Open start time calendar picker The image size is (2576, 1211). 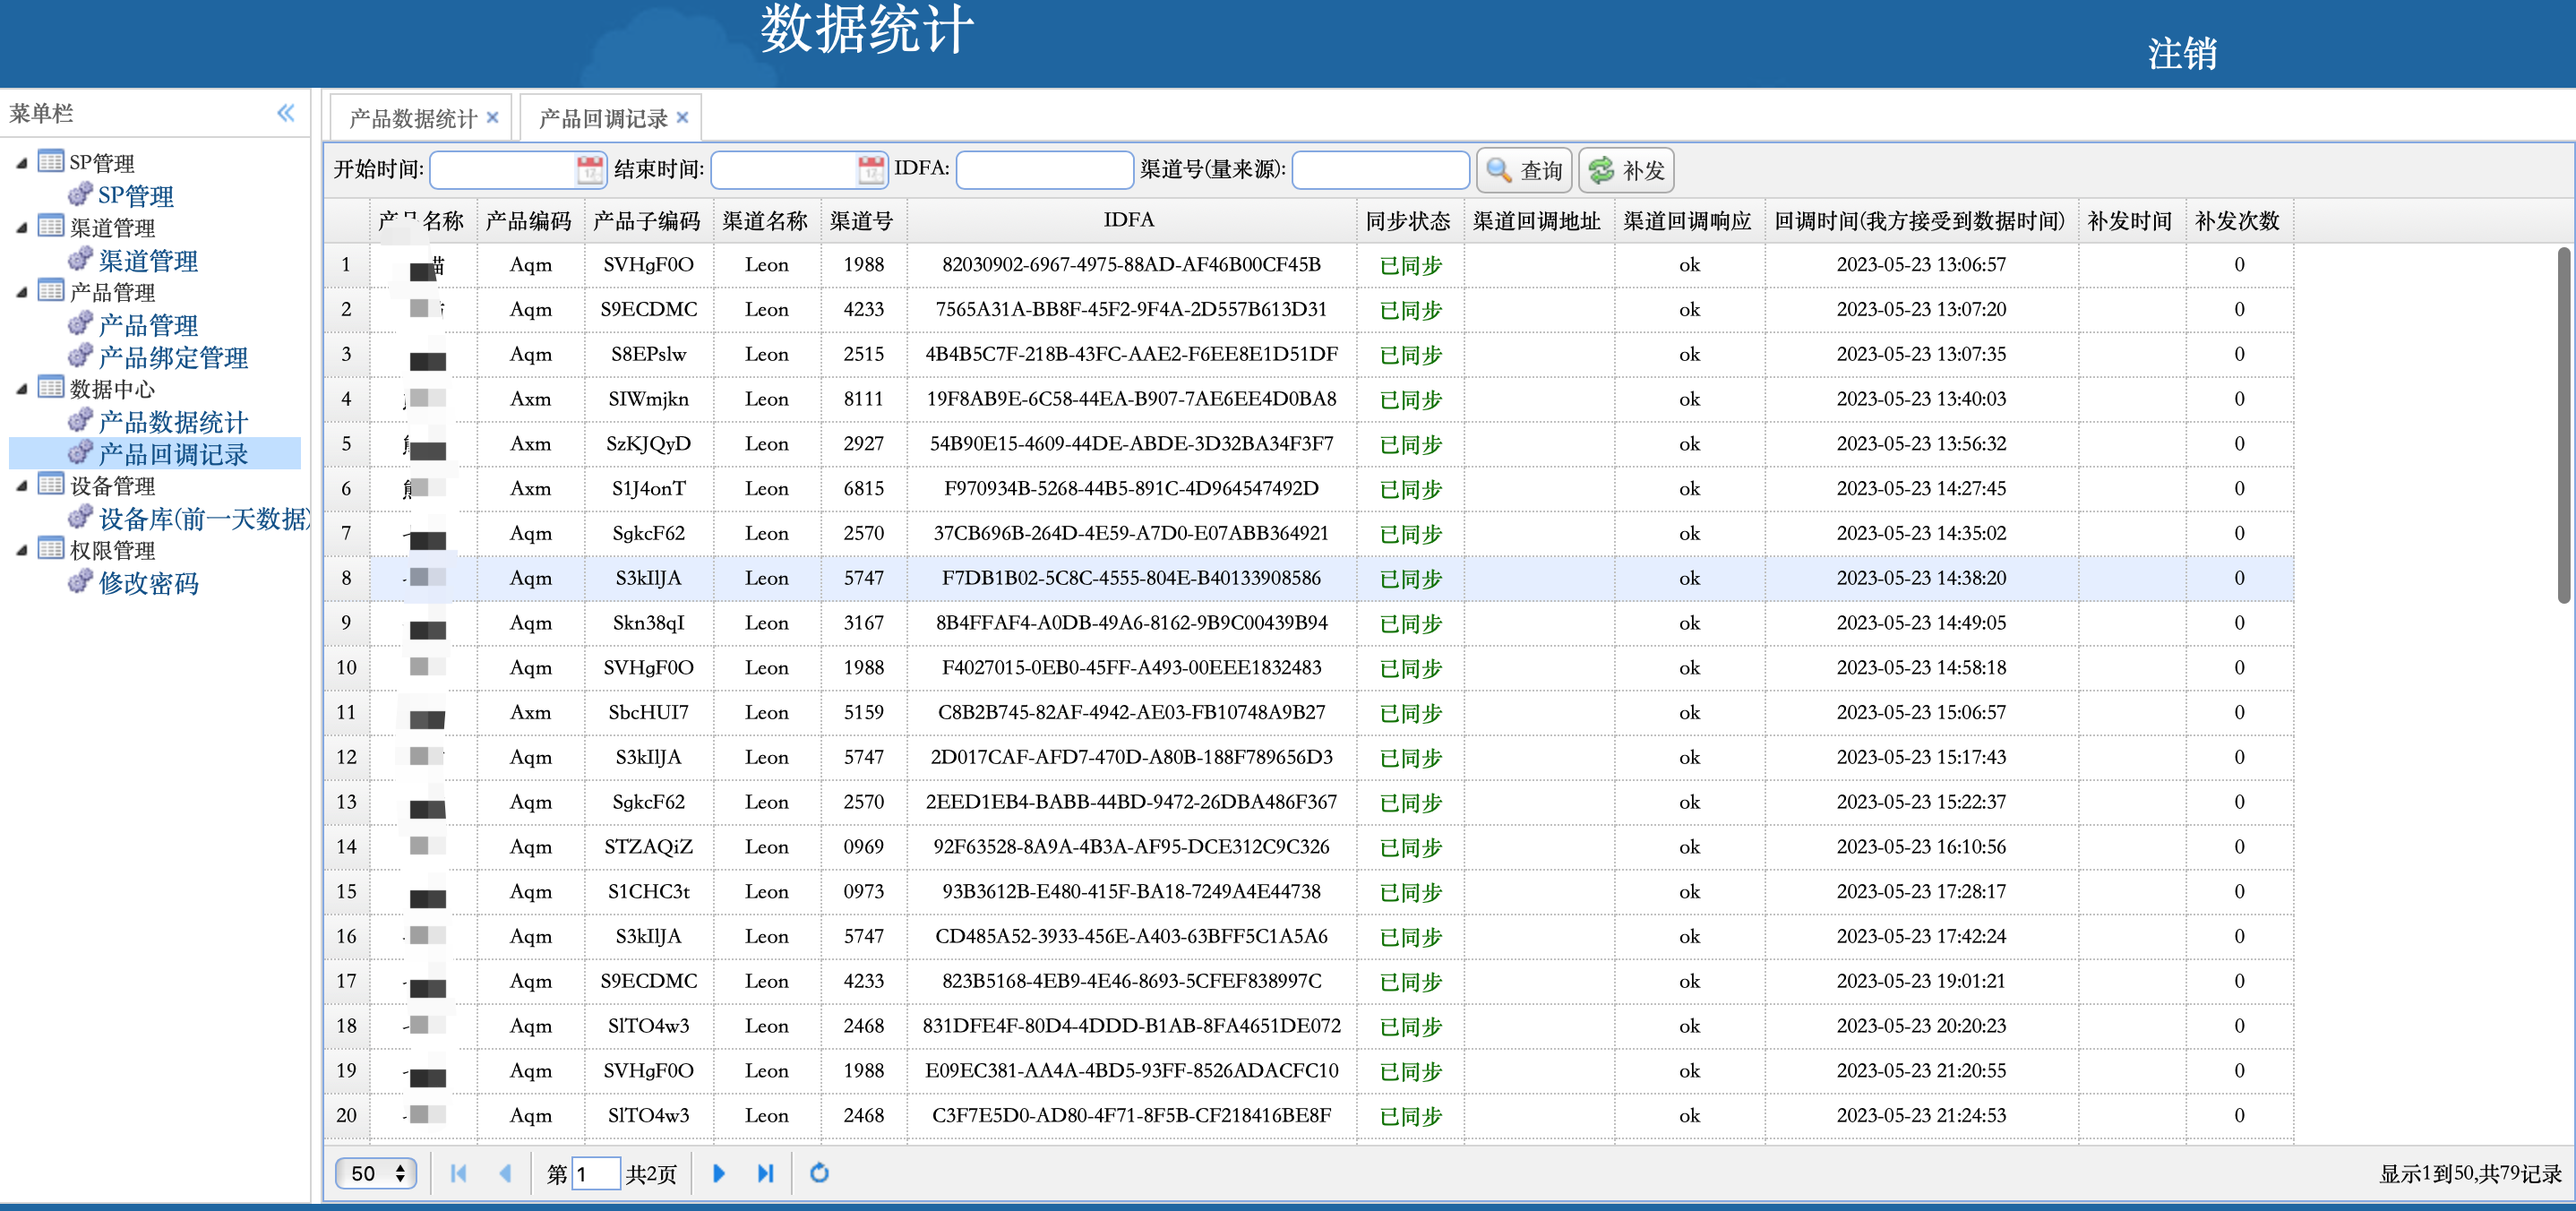point(590,169)
